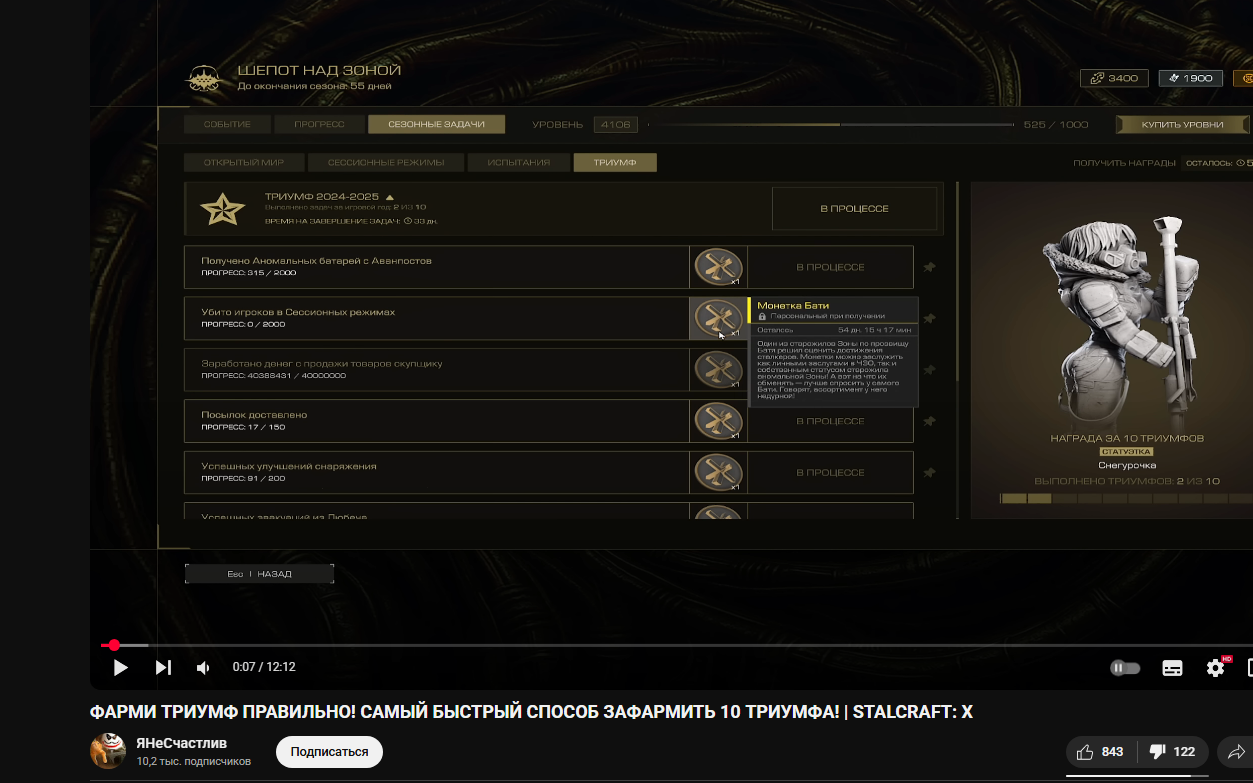Click the 0:07 / 12:12 time display
The image size is (1253, 783).
pyautogui.click(x=264, y=667)
